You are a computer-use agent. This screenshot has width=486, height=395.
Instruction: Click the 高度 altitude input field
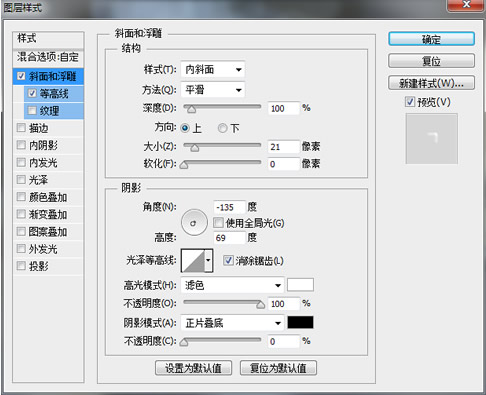(x=229, y=238)
